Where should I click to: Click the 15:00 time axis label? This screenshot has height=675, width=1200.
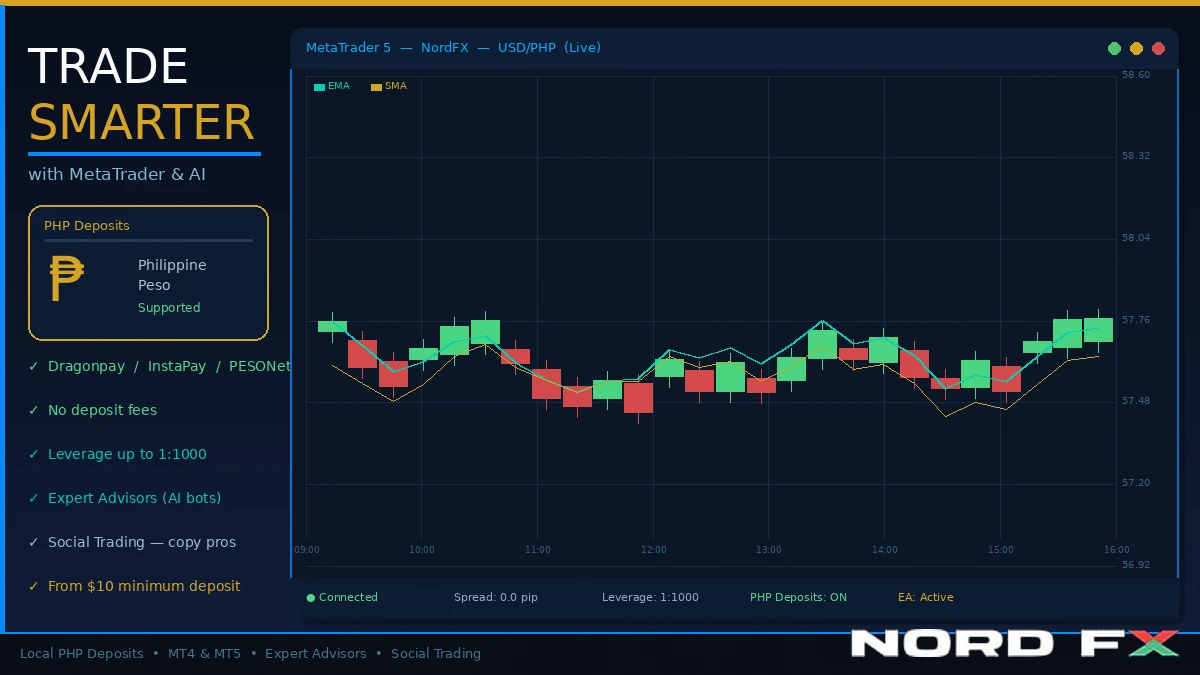point(1001,550)
